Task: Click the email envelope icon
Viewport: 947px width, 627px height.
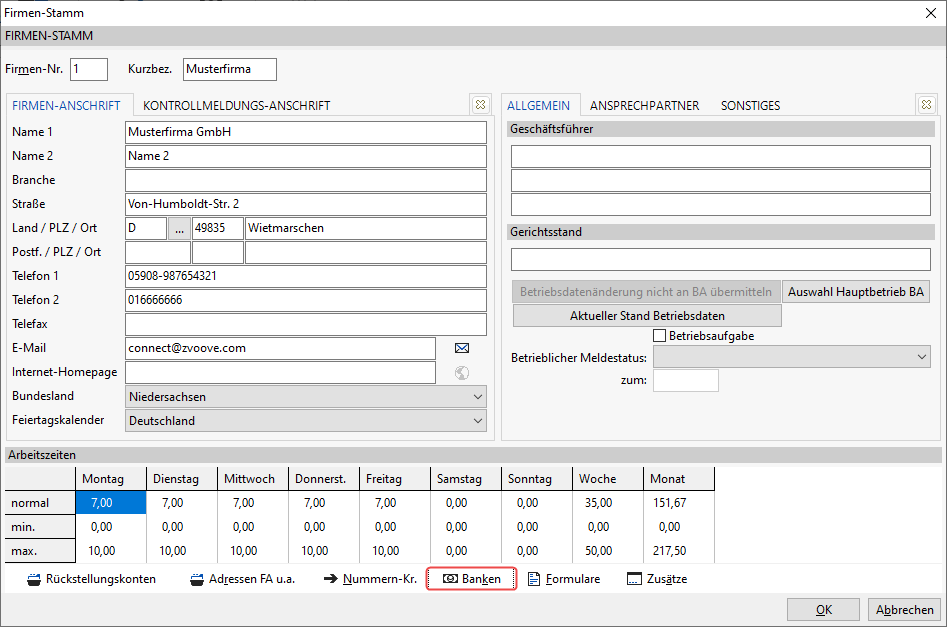Action: (462, 348)
